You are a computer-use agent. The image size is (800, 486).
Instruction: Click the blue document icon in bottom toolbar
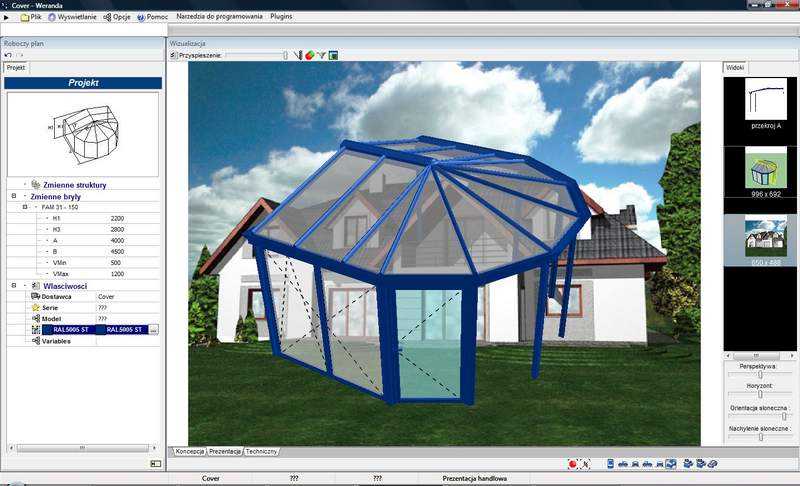tap(610, 464)
